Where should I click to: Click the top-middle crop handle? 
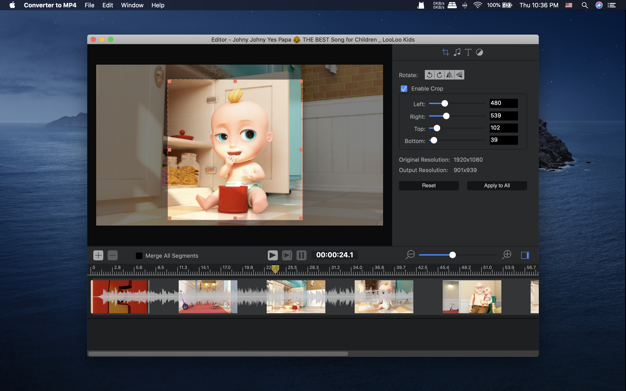tap(235, 81)
